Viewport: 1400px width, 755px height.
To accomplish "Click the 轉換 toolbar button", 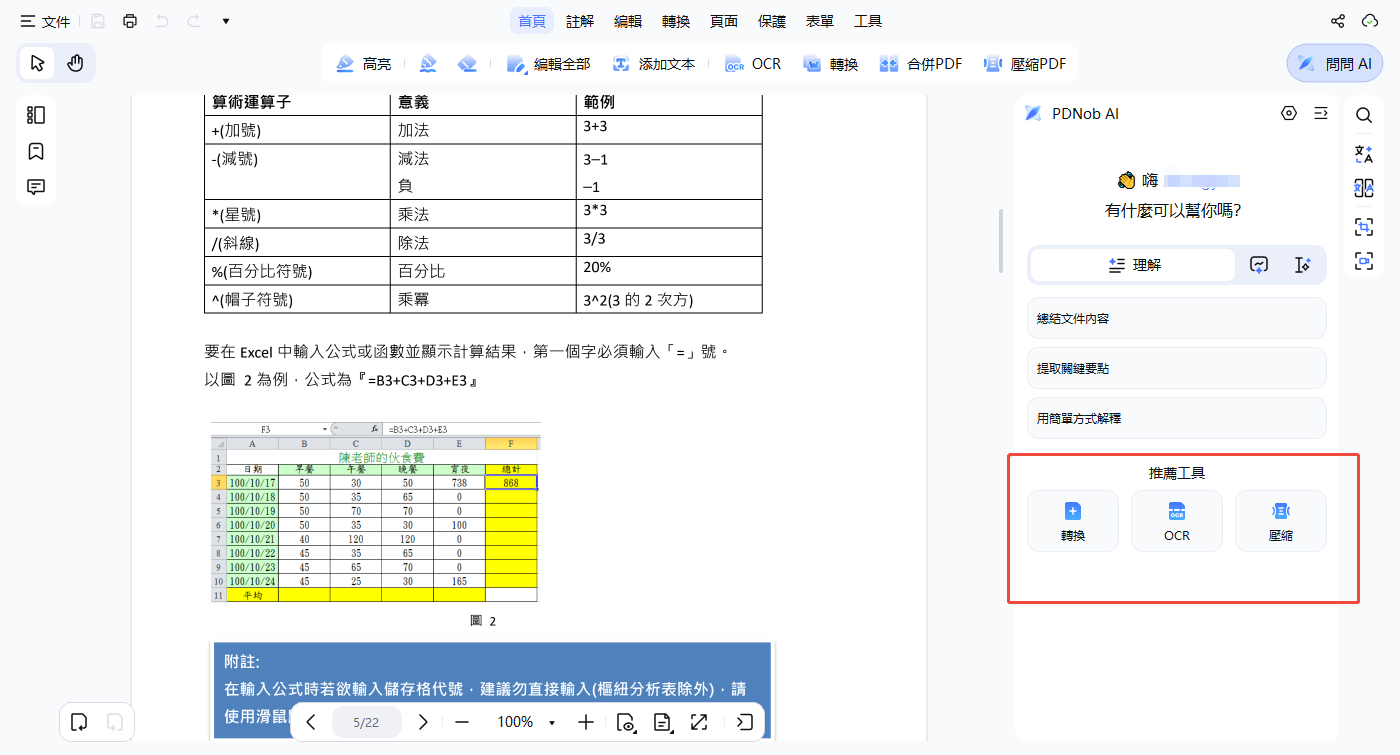I will pyautogui.click(x=830, y=64).
